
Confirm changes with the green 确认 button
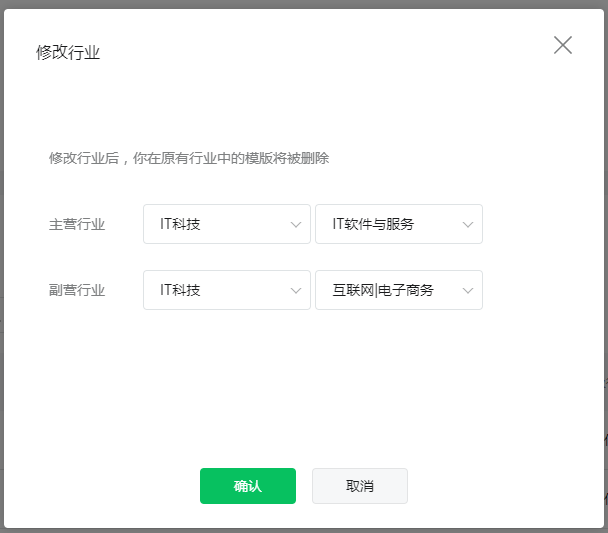tap(248, 486)
